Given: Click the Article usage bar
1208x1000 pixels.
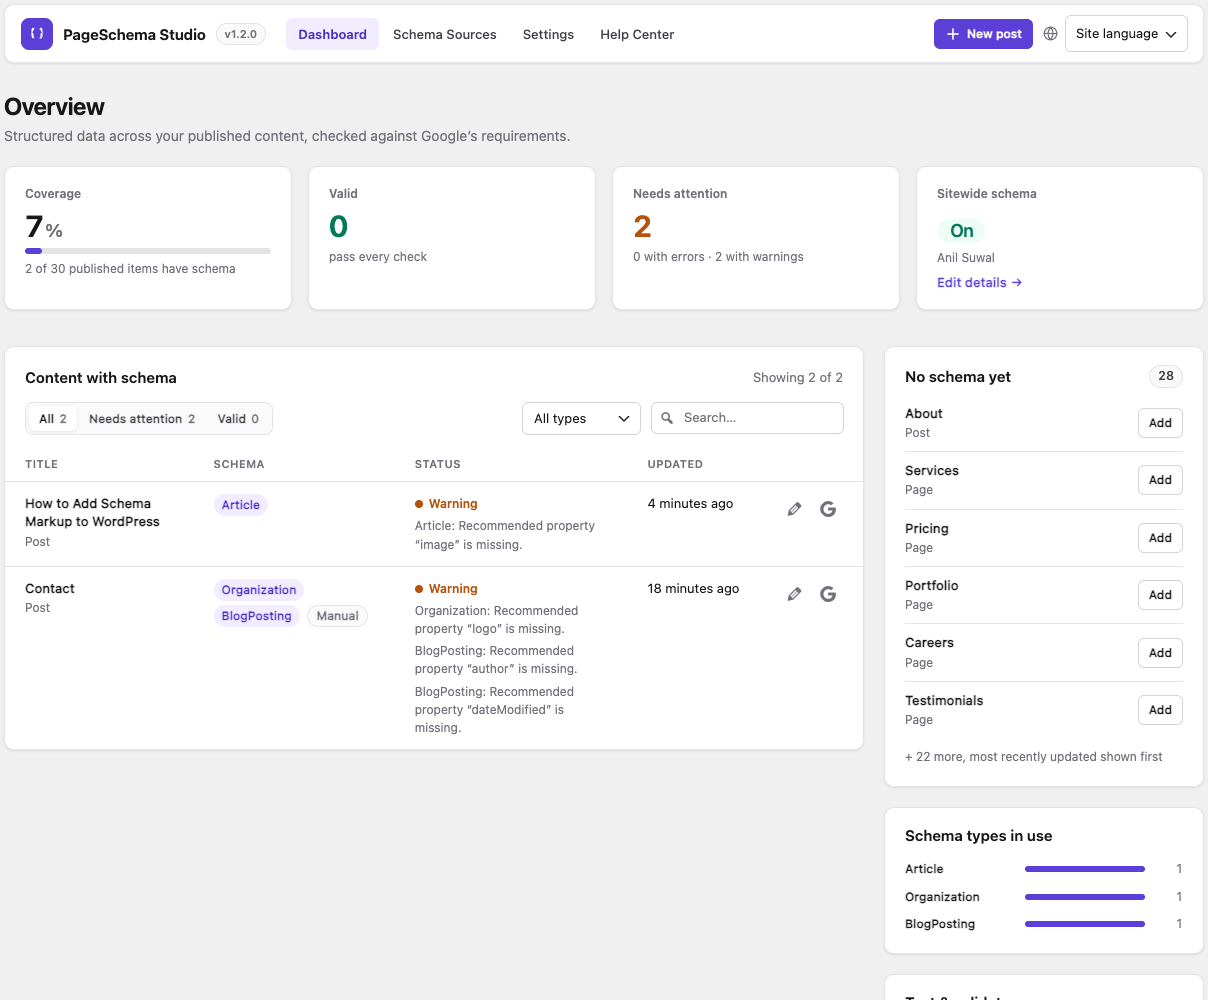Looking at the screenshot, I should [x=1085, y=869].
